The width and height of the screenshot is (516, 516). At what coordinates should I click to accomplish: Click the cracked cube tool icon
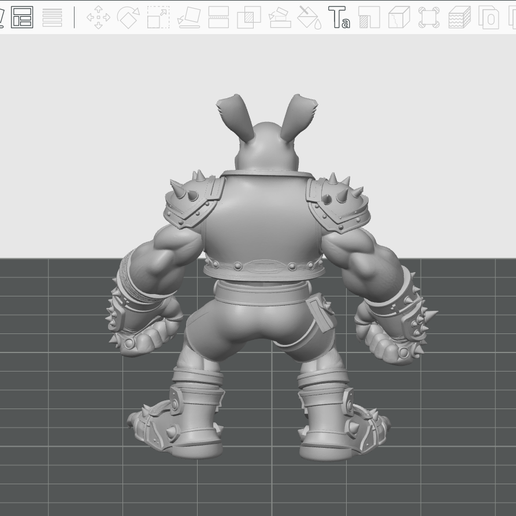[x=399, y=17]
